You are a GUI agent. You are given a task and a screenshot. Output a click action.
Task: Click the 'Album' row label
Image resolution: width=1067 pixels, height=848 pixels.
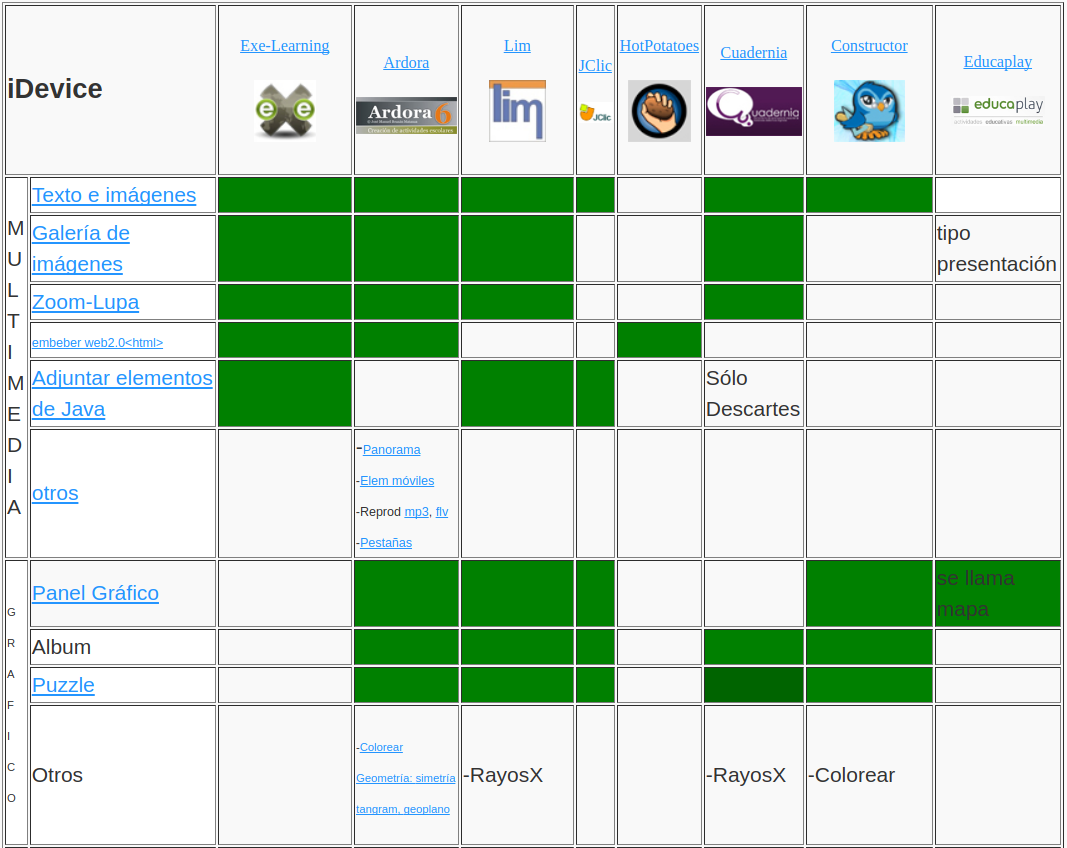(61, 647)
